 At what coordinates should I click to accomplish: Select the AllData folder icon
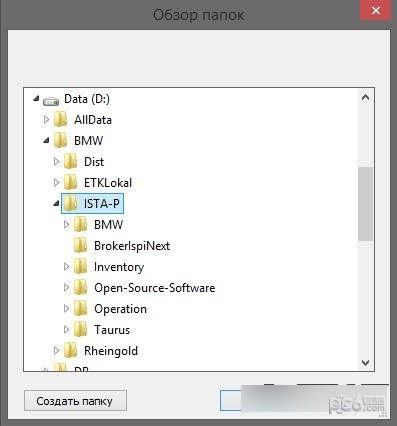pyautogui.click(x=61, y=119)
